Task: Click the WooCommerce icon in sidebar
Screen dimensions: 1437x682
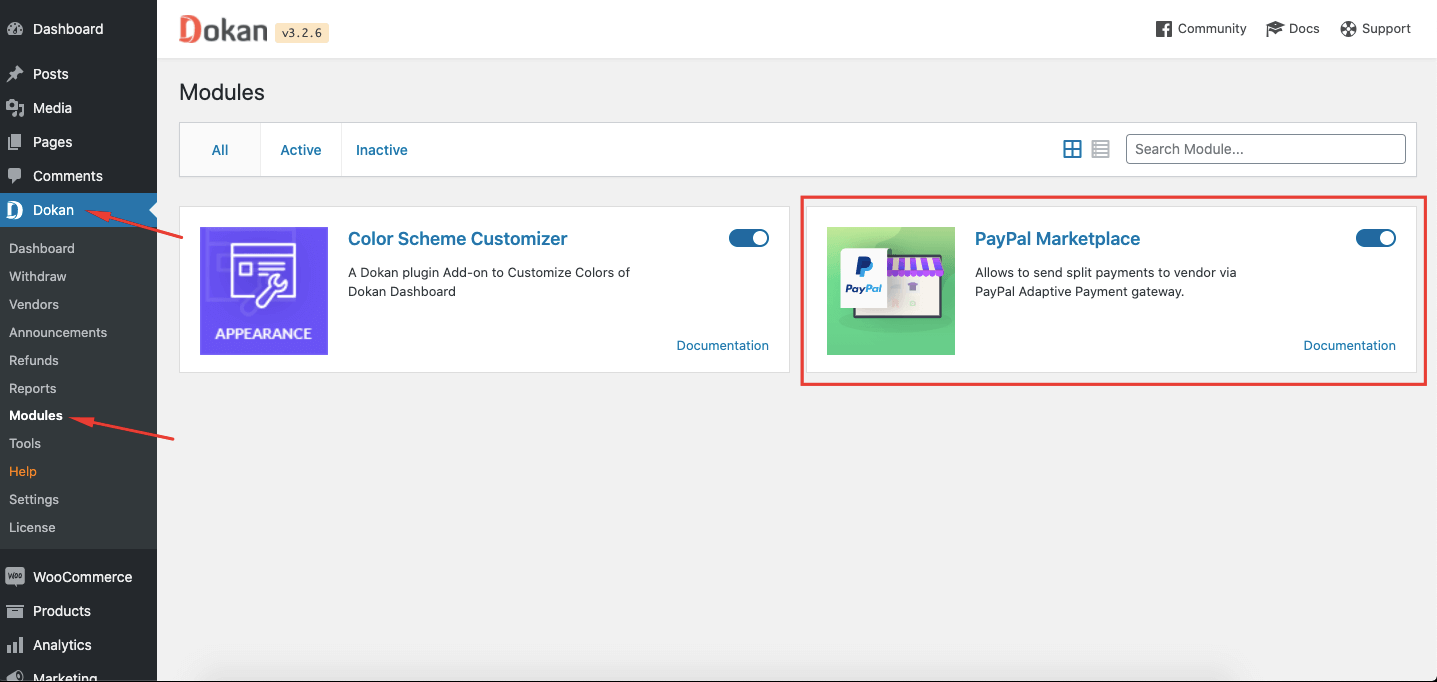Action: pos(15,577)
